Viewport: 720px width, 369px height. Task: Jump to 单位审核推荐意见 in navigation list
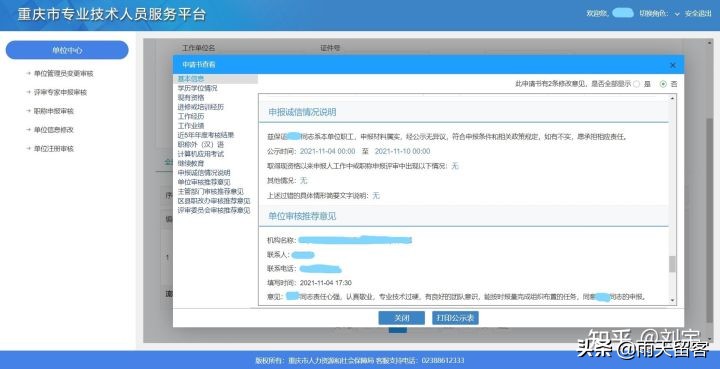coord(204,182)
